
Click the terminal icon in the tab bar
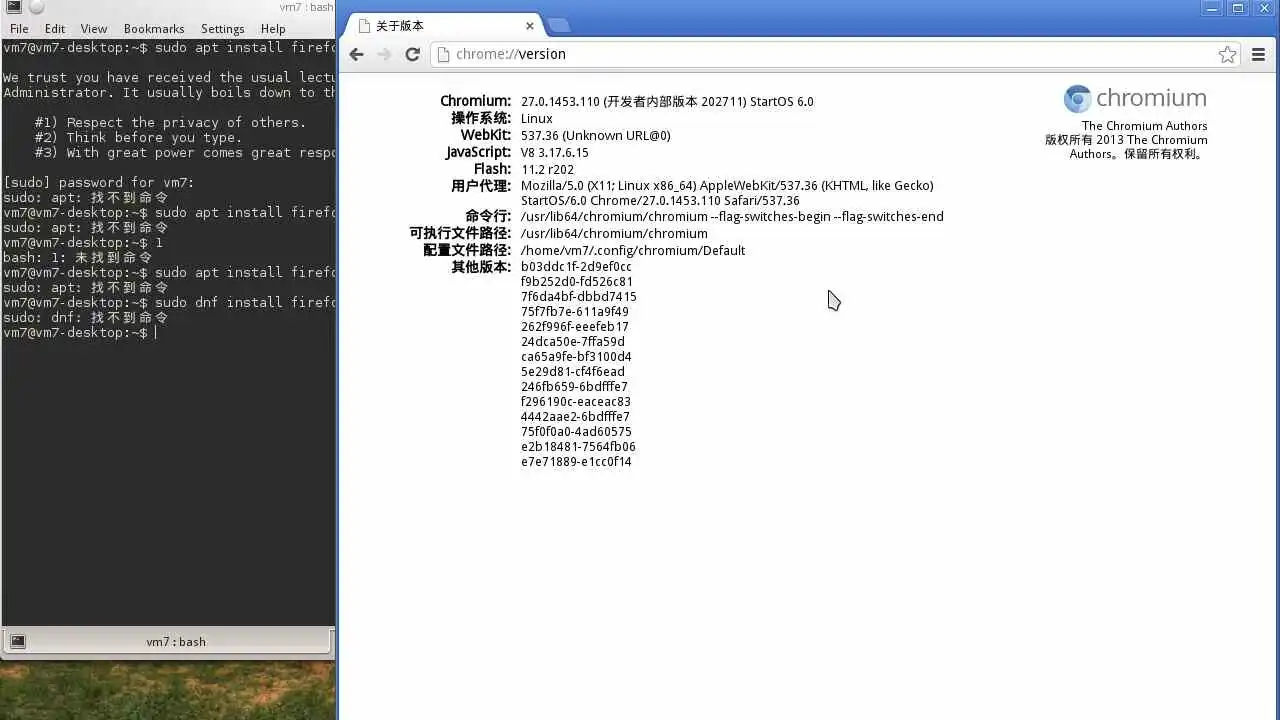coord(18,642)
